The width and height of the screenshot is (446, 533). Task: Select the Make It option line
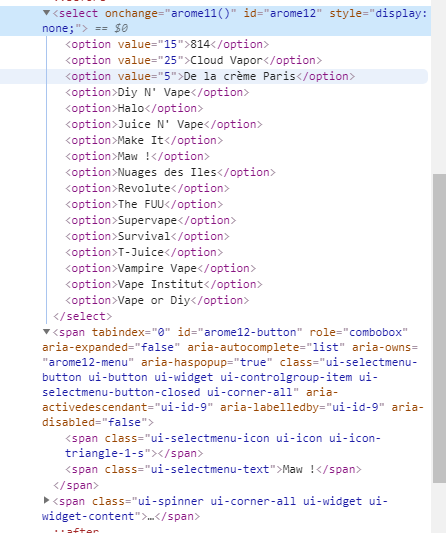144,140
